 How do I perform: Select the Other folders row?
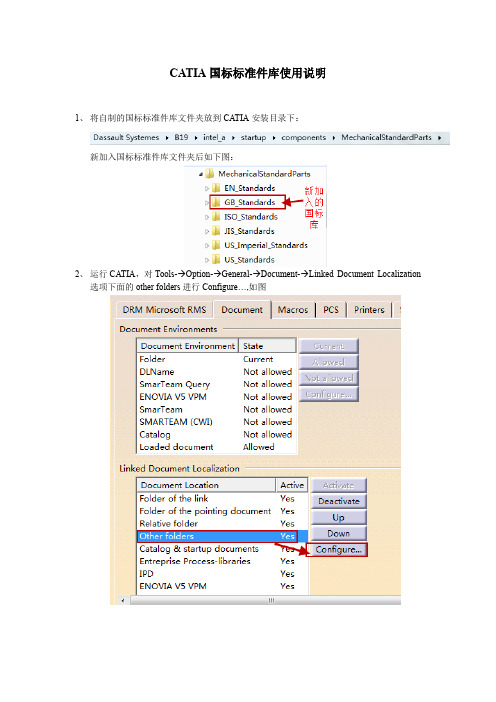222,536
